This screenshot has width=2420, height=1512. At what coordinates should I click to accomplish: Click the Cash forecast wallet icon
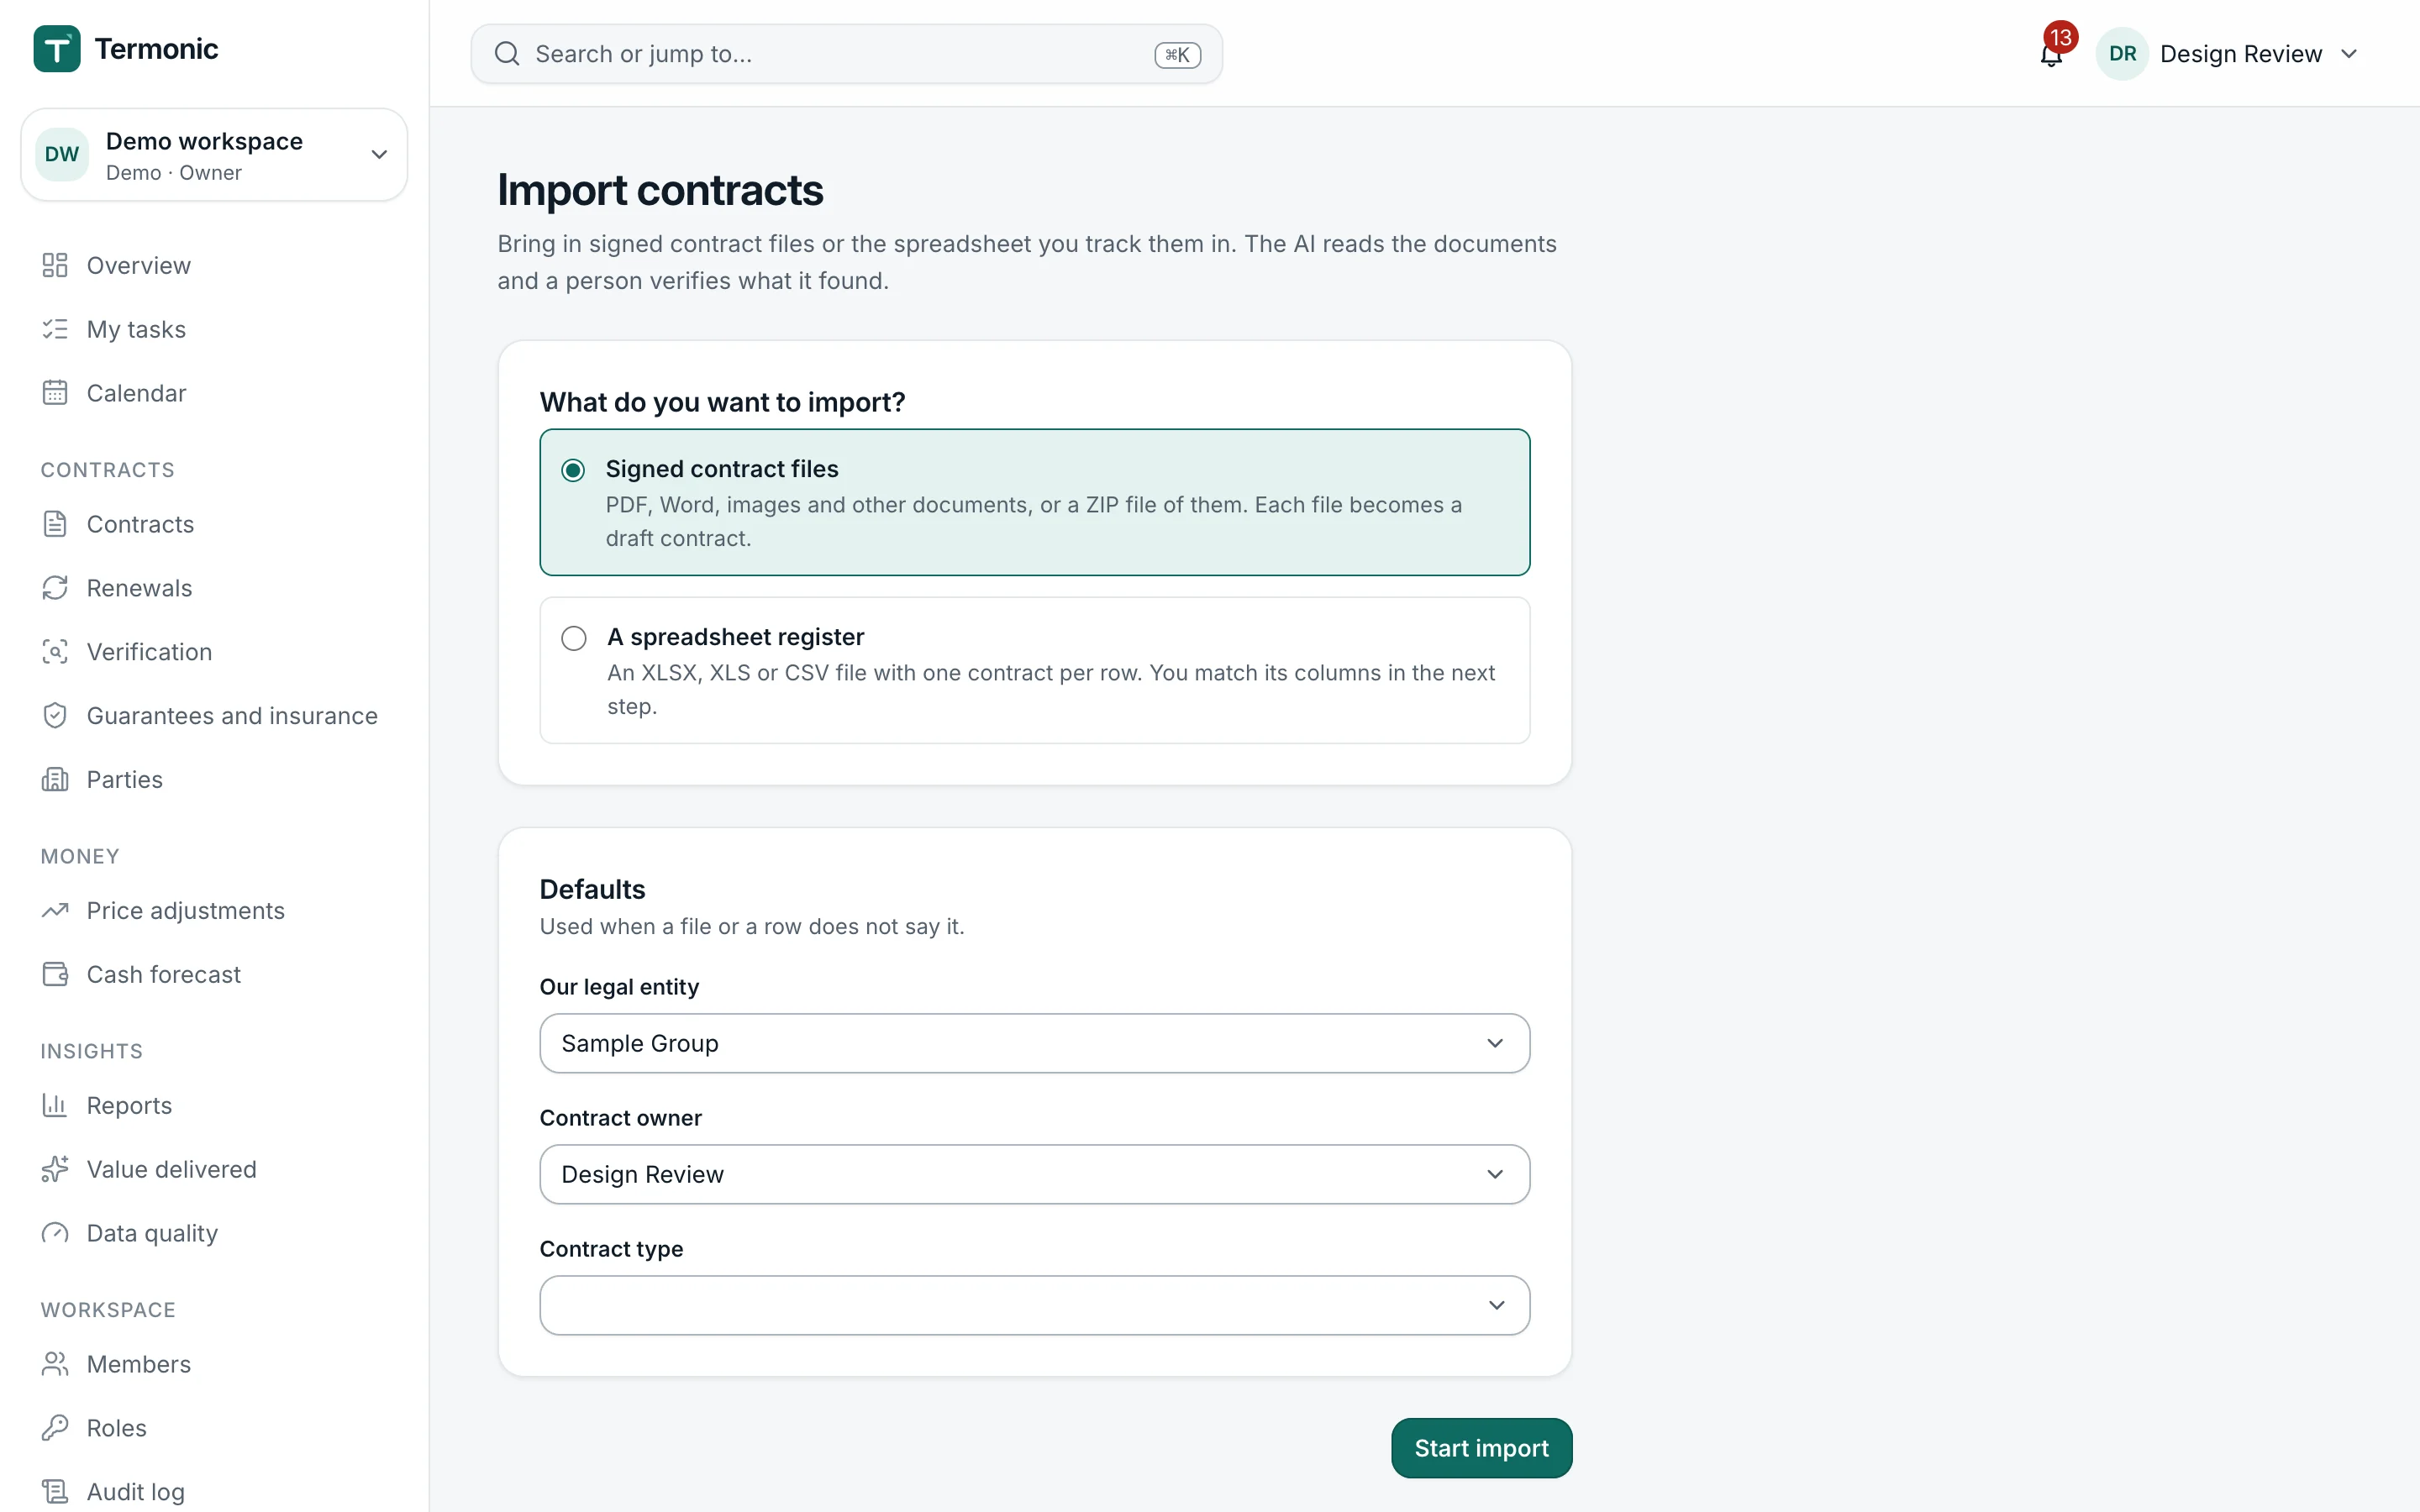(x=55, y=975)
